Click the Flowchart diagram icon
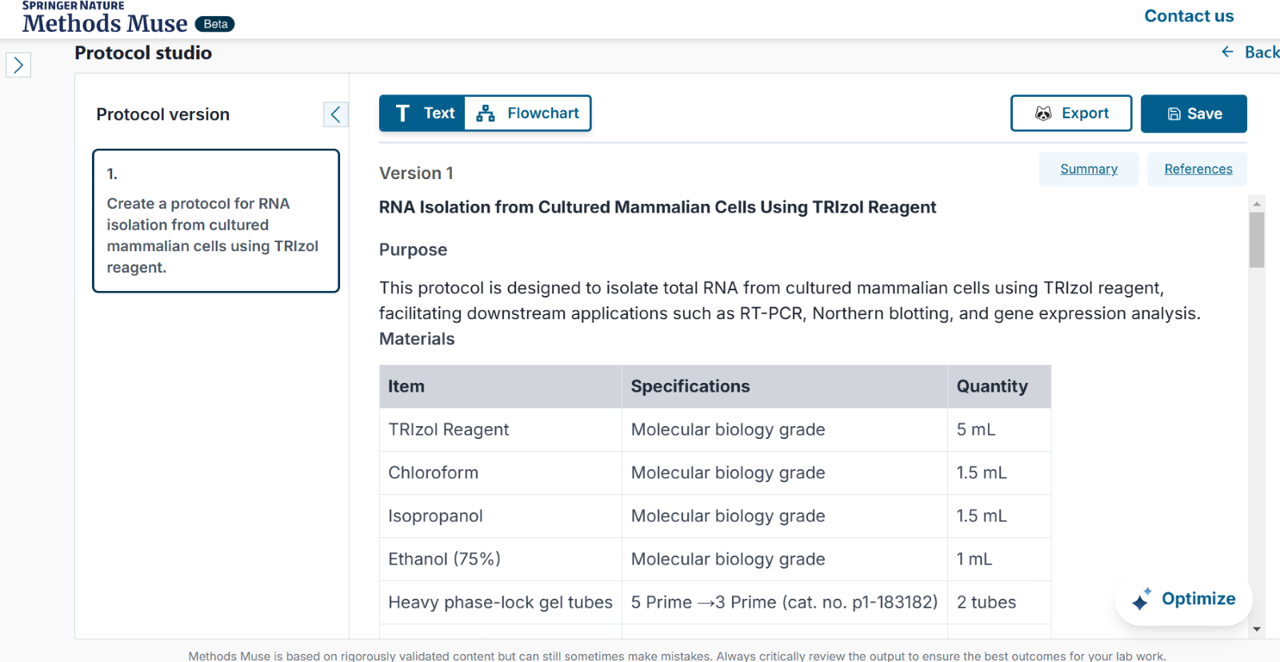The width and height of the screenshot is (1280, 662). pos(486,113)
